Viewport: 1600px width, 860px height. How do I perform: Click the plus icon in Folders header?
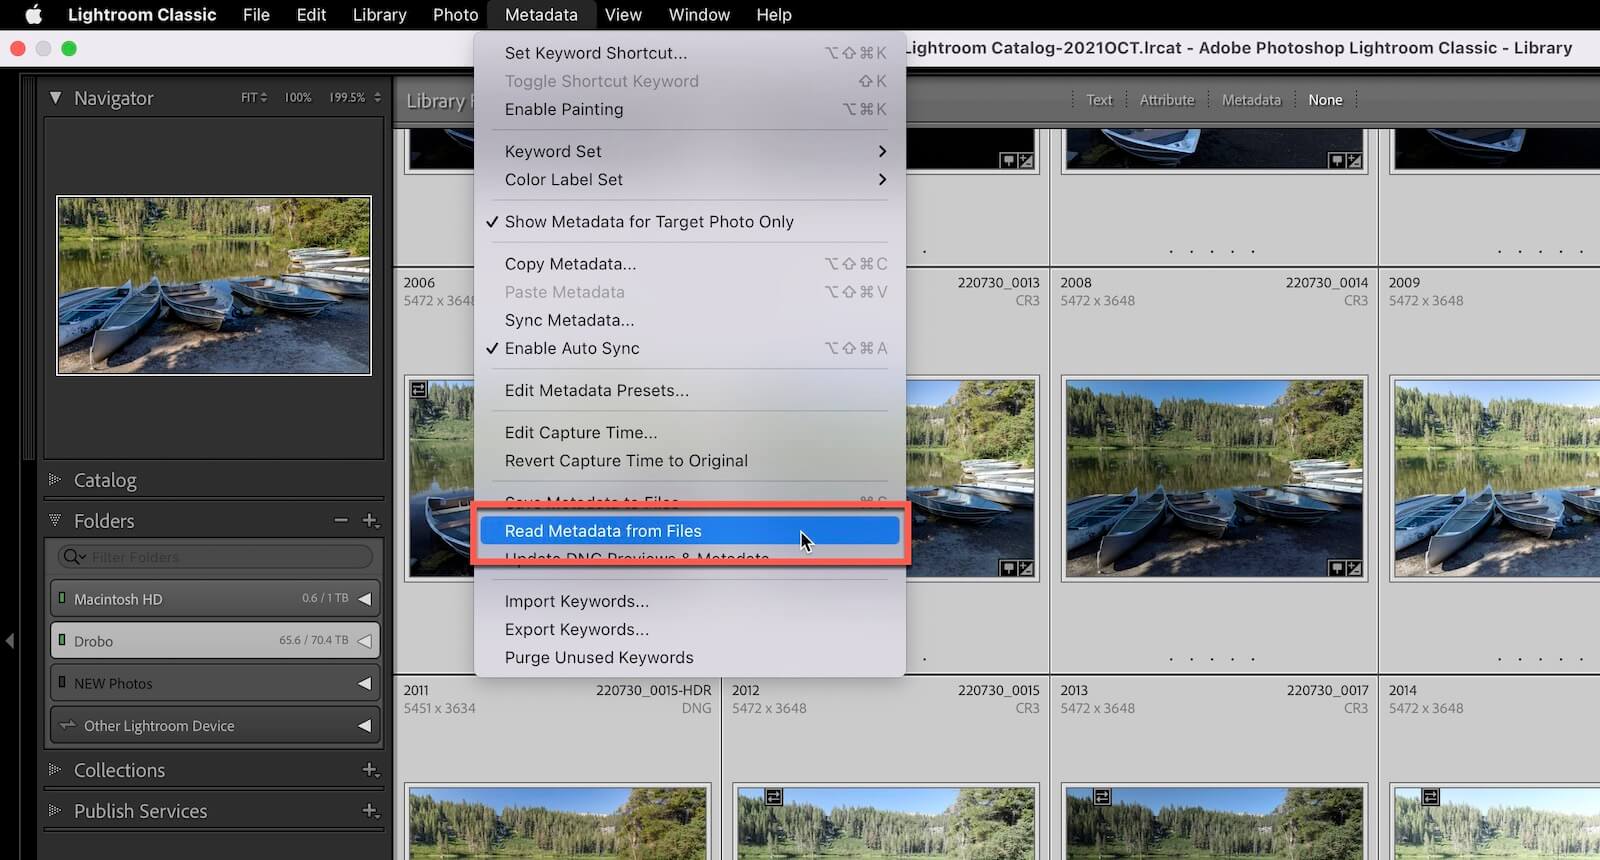point(370,520)
